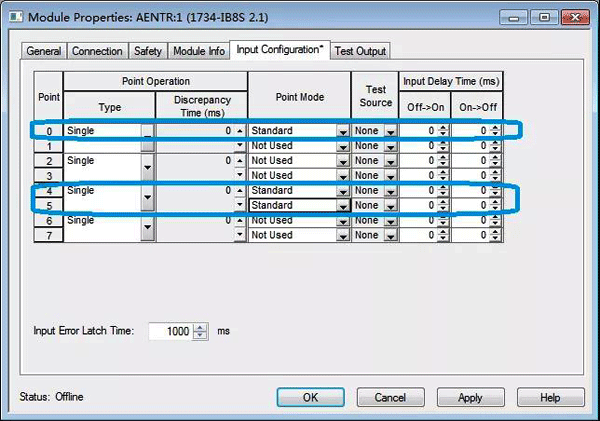Open point 7 Point Mode dropdown
The image size is (600, 421).
click(x=342, y=236)
